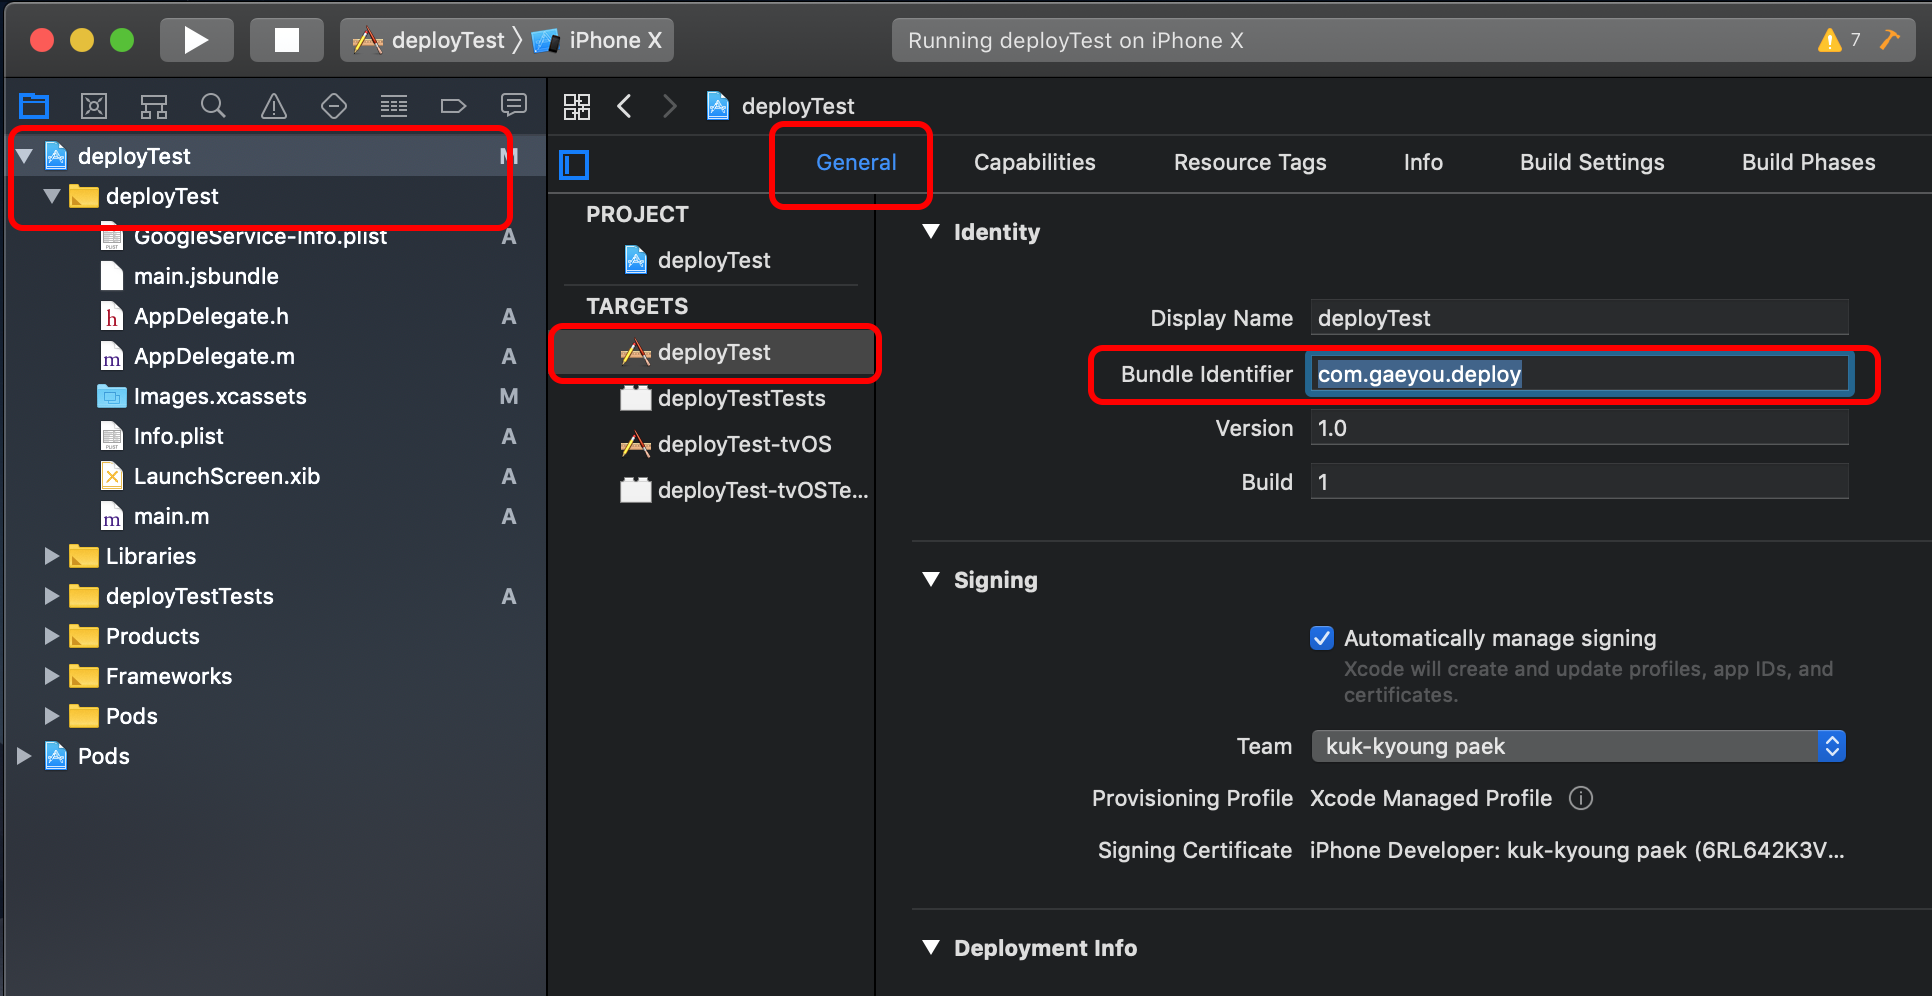The image size is (1932, 996).
Task: Expand the Products folder
Action: point(52,636)
